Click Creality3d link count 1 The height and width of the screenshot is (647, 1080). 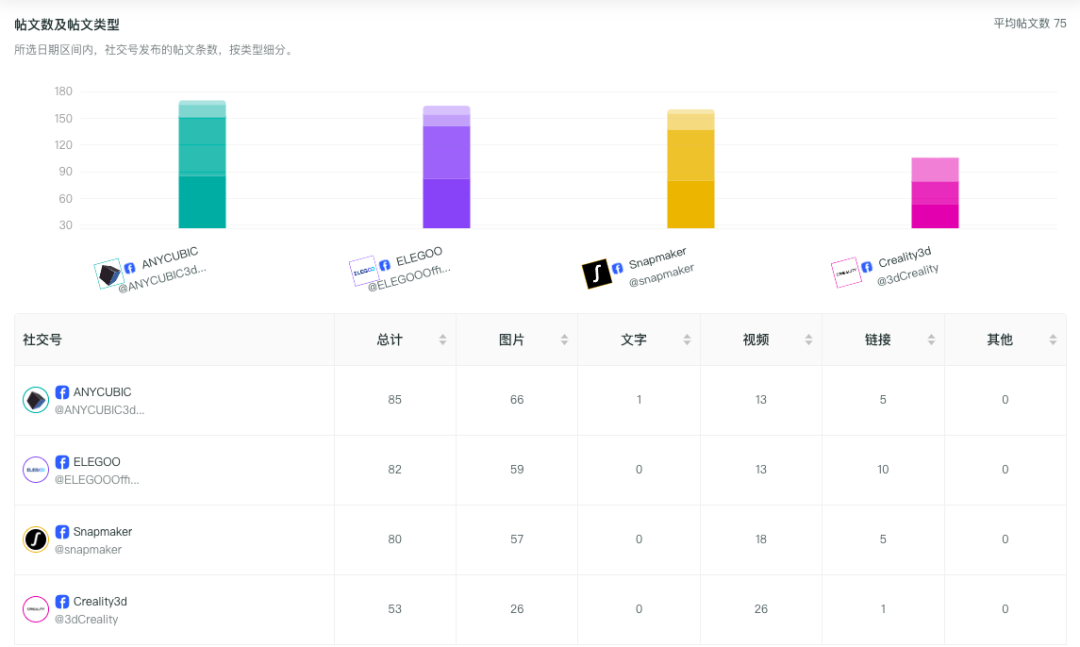(883, 609)
